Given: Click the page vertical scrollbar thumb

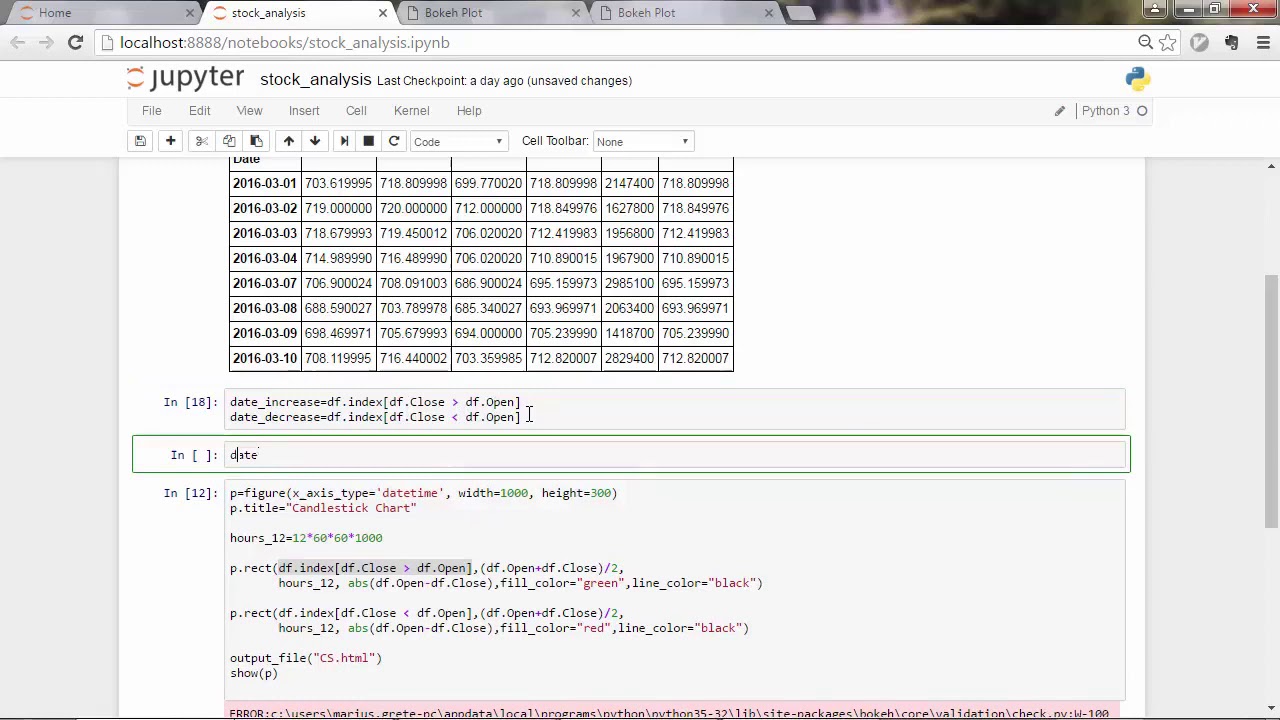Looking at the screenshot, I should 1271,400.
